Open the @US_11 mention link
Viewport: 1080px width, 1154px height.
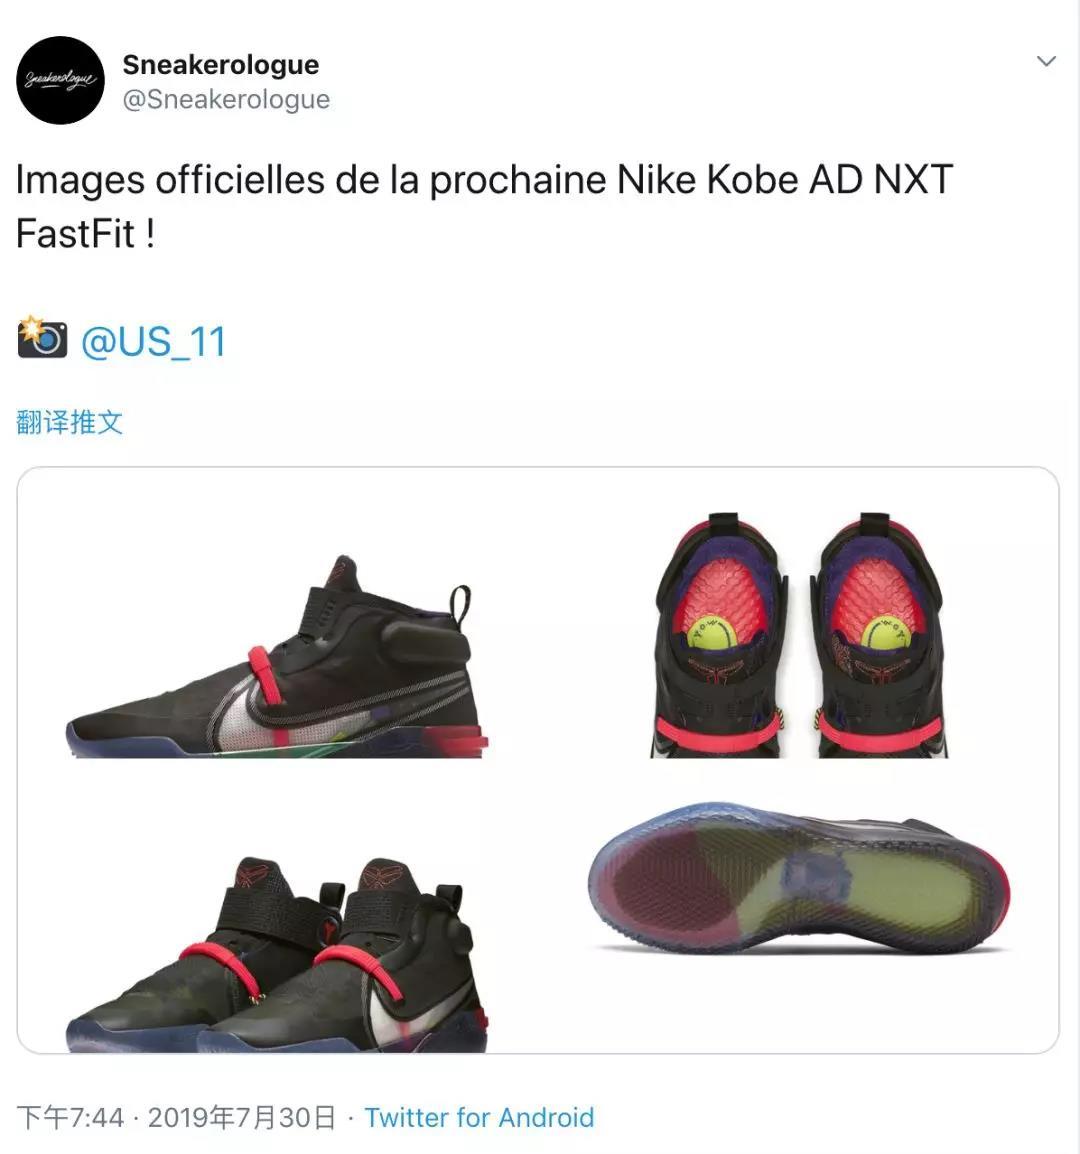(153, 341)
